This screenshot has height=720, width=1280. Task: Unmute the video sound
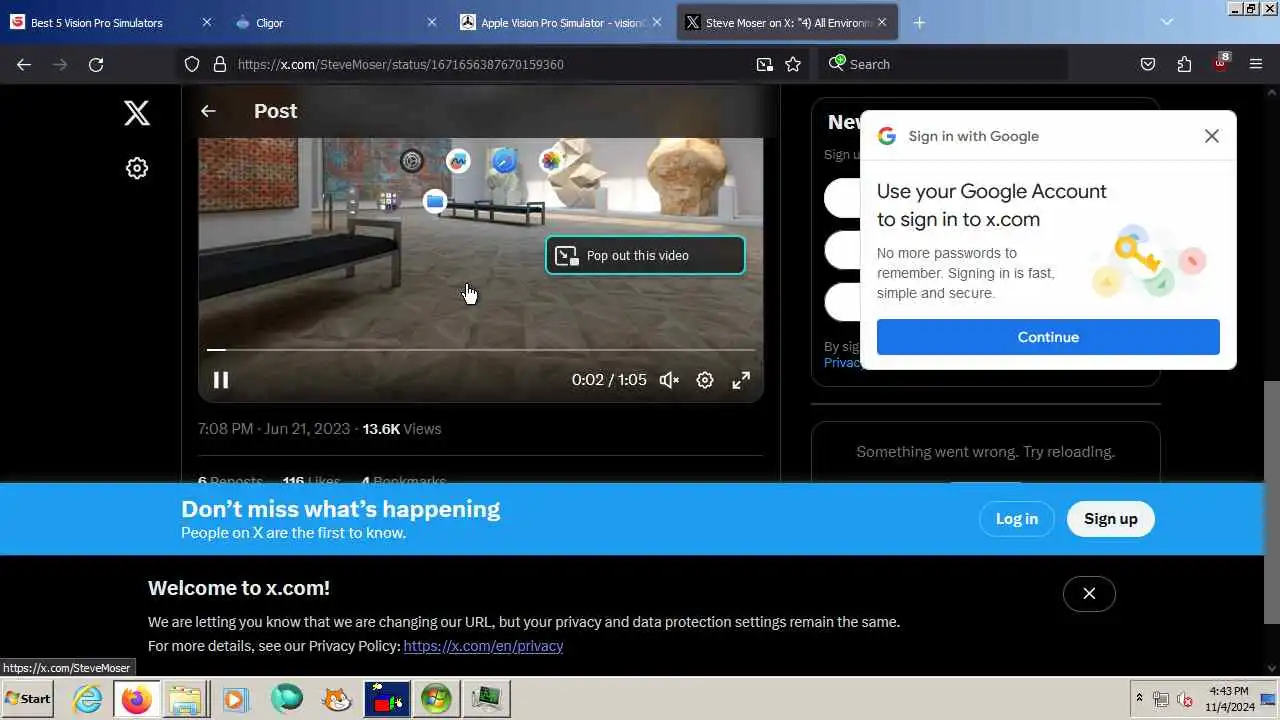(669, 380)
